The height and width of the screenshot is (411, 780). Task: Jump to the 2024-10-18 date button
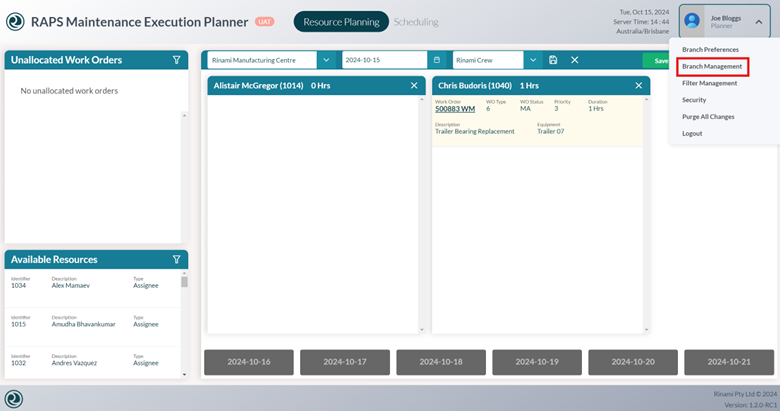(x=441, y=362)
